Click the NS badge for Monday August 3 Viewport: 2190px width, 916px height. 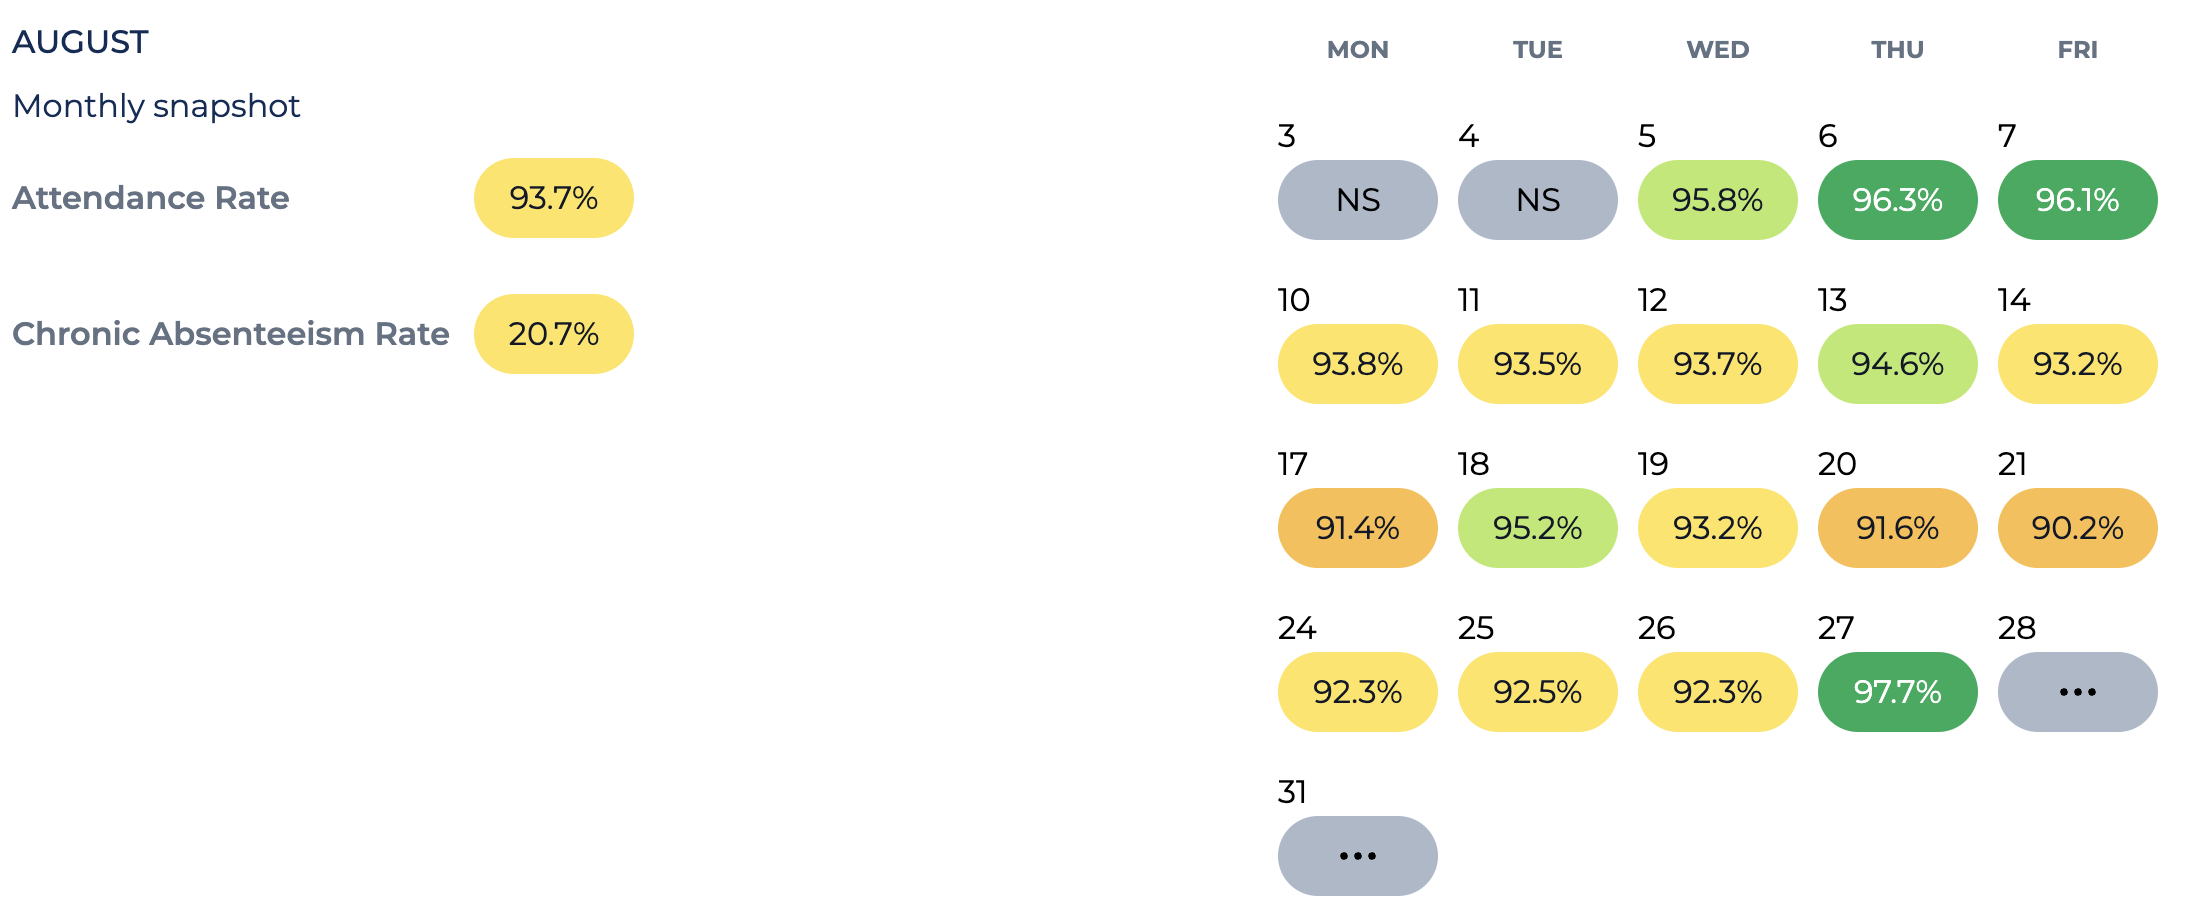coord(1357,200)
